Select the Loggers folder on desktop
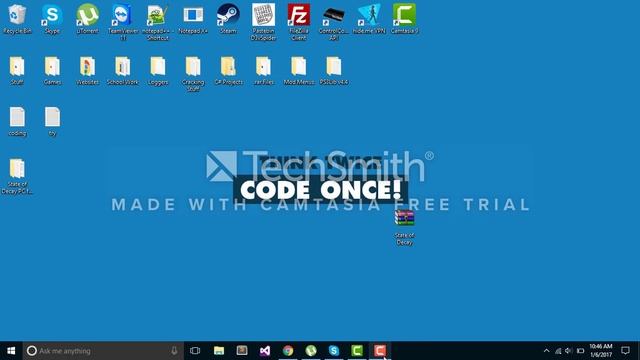Image resolution: width=640 pixels, height=360 pixels. pyautogui.click(x=158, y=70)
